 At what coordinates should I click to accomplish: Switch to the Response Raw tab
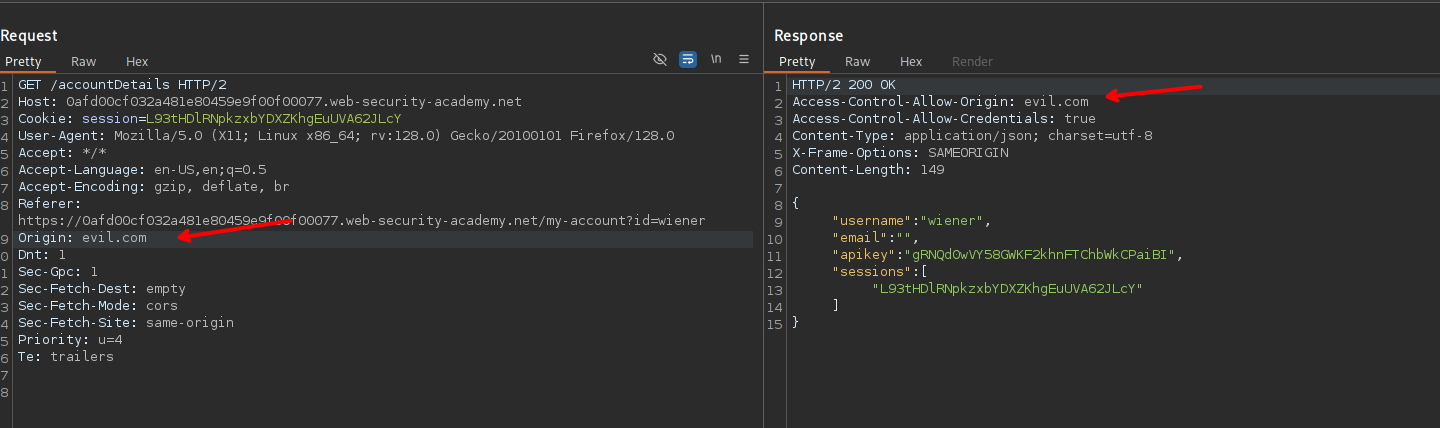pos(857,62)
